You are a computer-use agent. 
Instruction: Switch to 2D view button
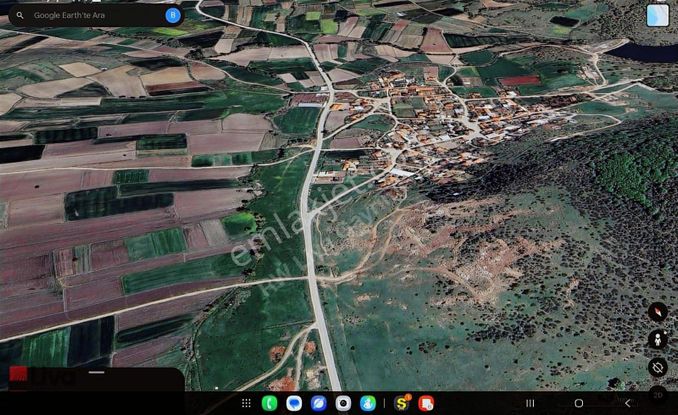658,395
